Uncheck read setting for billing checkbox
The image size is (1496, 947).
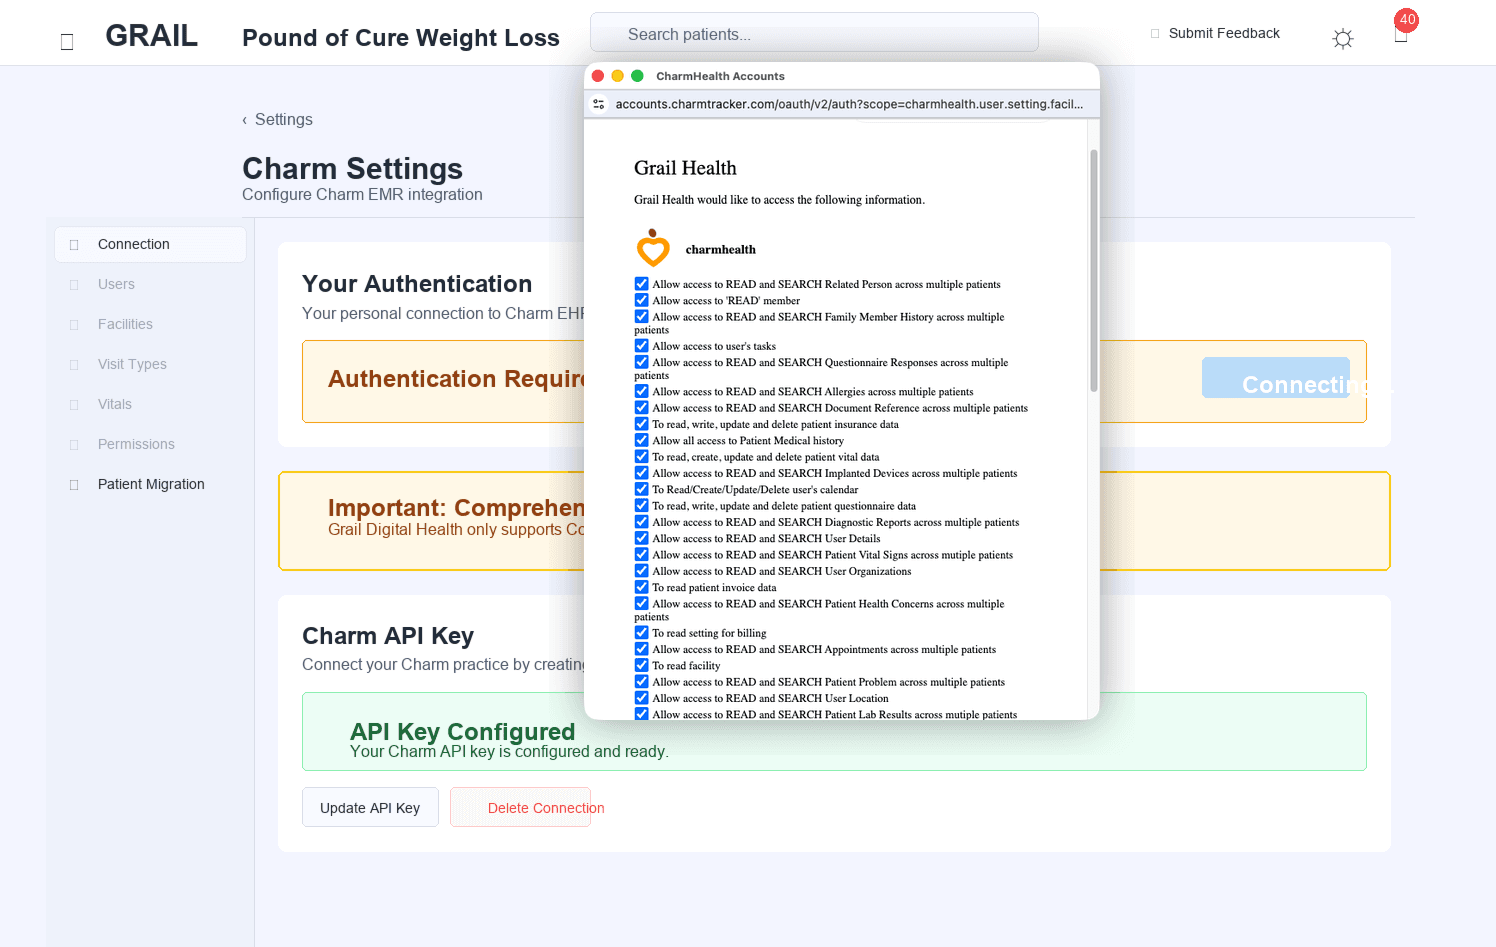642,633
